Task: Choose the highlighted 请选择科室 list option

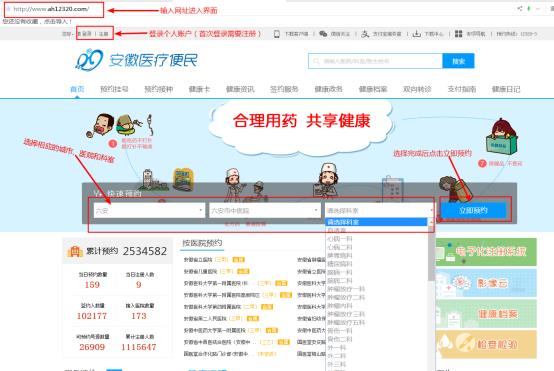Action: pos(376,222)
